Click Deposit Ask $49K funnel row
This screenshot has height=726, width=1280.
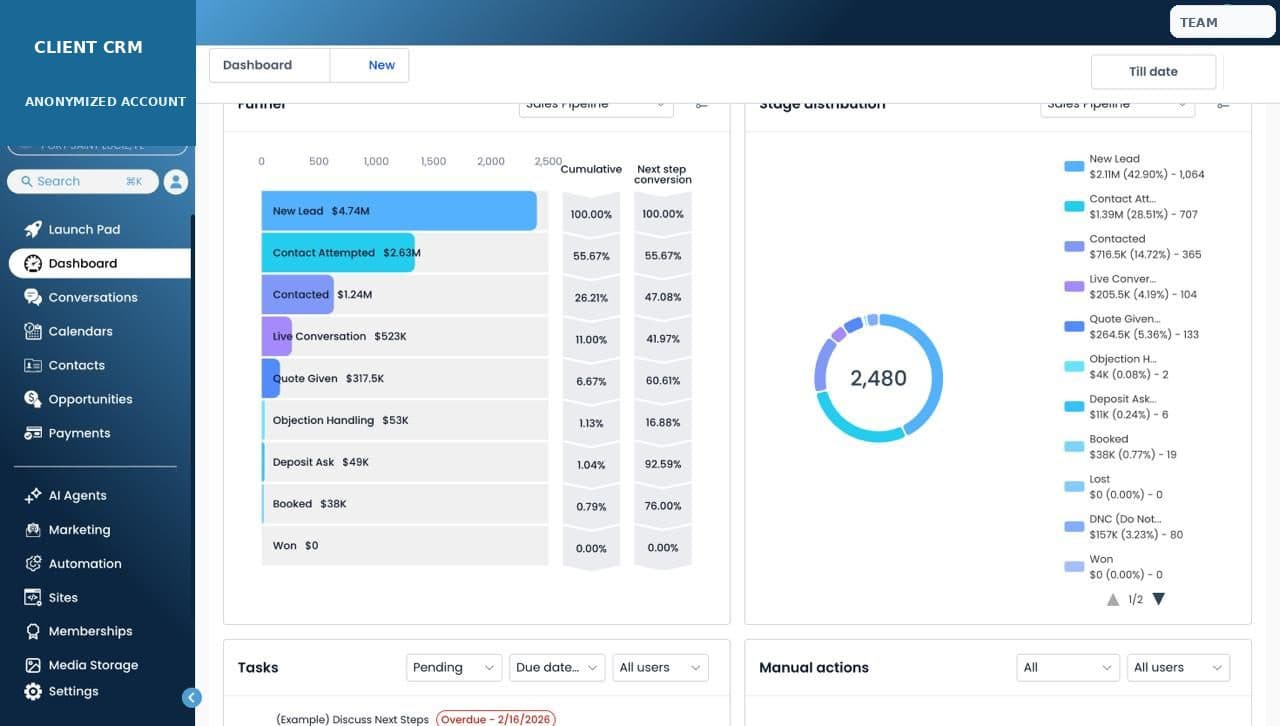(x=405, y=462)
